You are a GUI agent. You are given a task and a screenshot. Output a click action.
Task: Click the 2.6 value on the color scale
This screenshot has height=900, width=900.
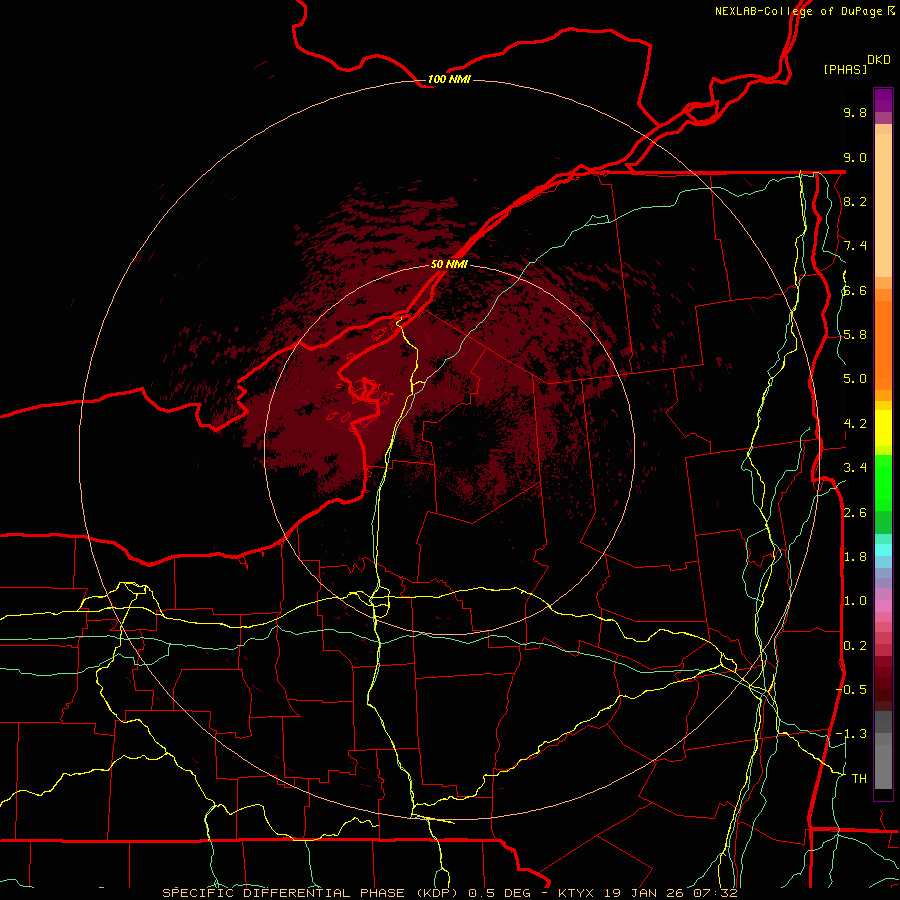pyautogui.click(x=855, y=513)
